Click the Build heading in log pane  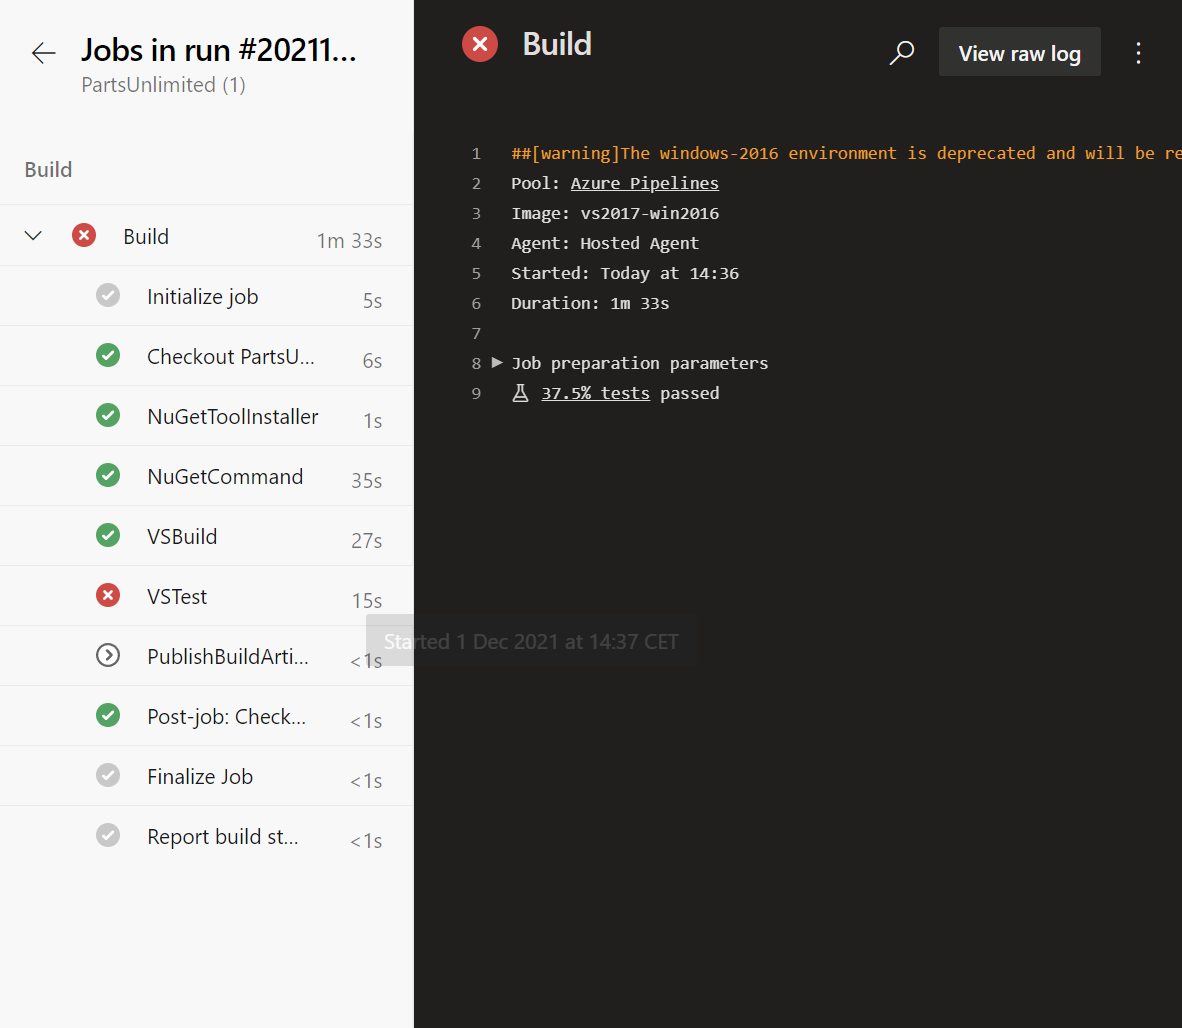(x=557, y=44)
